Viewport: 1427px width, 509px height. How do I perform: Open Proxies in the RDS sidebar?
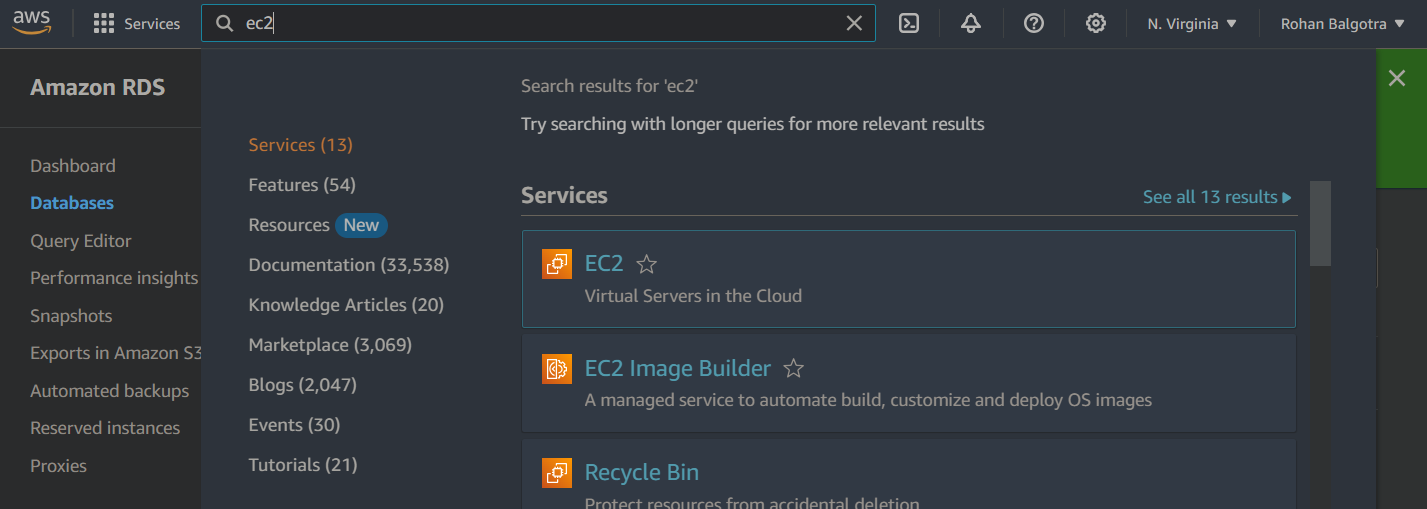point(58,466)
